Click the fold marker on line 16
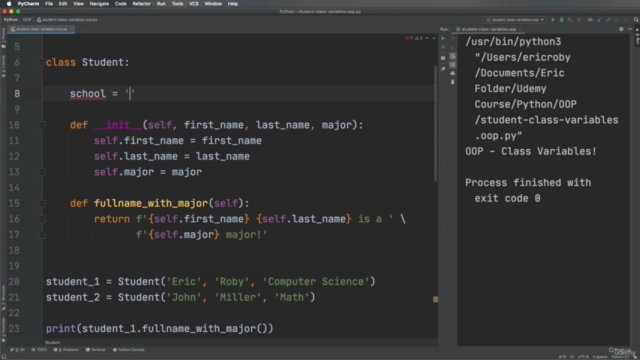This screenshot has width=640, height=360. [x=42, y=219]
